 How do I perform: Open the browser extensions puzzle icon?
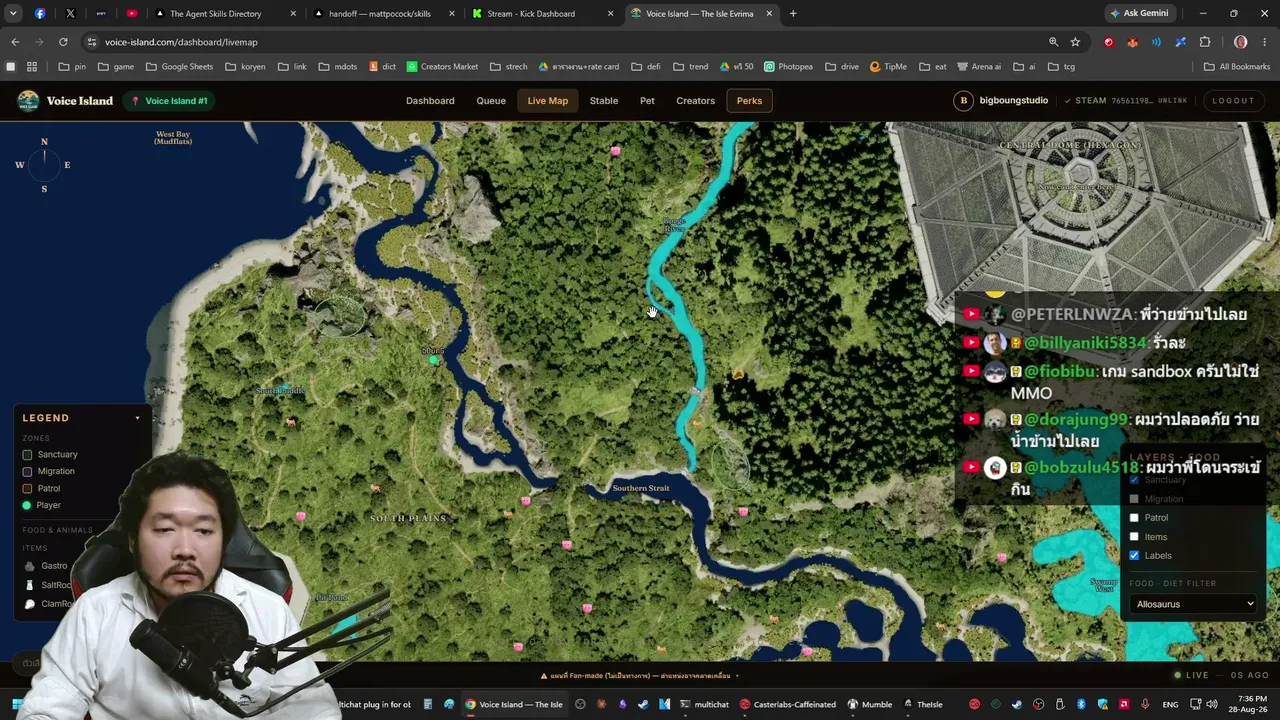[1205, 42]
